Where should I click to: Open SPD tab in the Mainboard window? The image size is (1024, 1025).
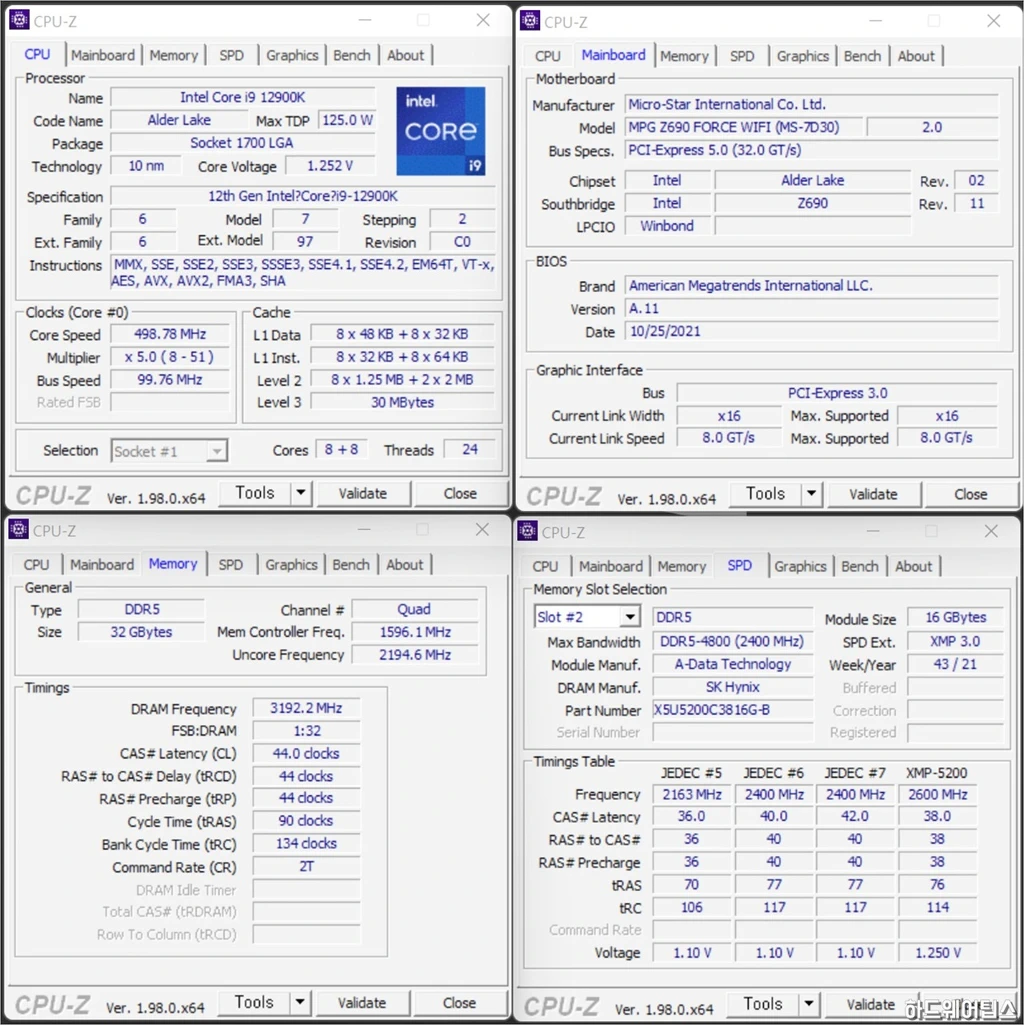742,56
